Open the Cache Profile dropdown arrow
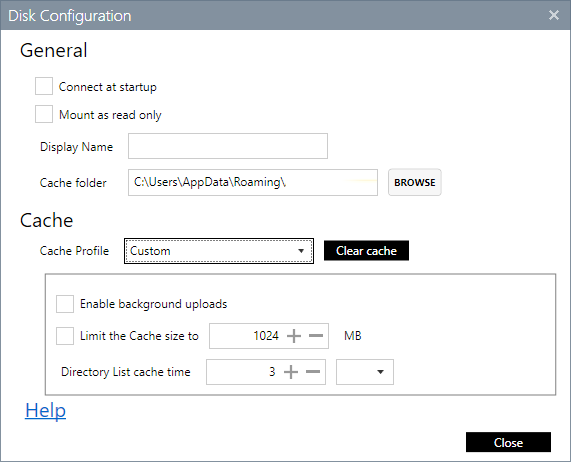Image resolution: width=571 pixels, height=462 pixels. 301,251
